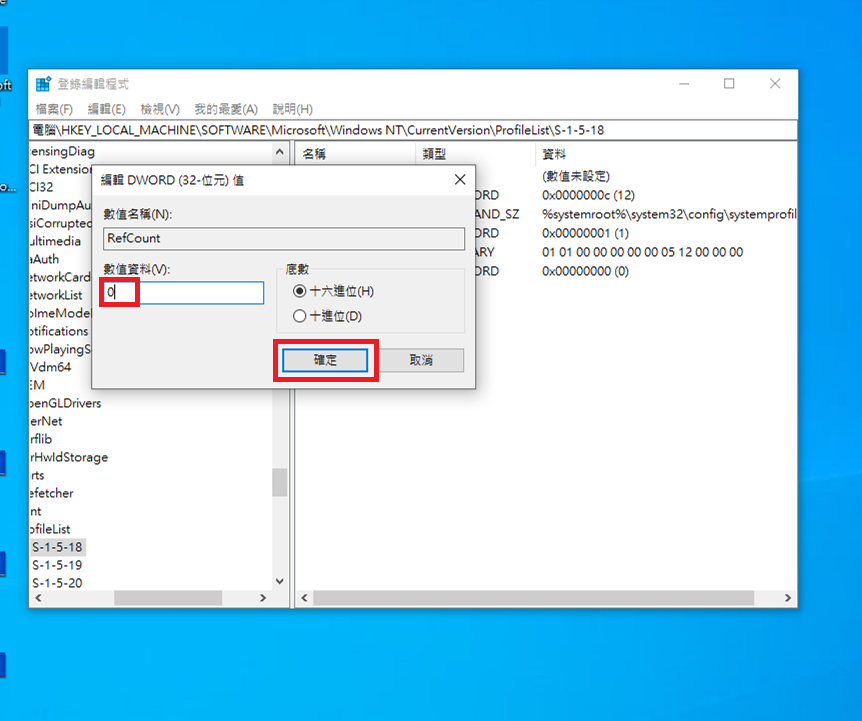Click the tree pane scroll-right arrow
The height and width of the screenshot is (721, 862).
click(264, 598)
